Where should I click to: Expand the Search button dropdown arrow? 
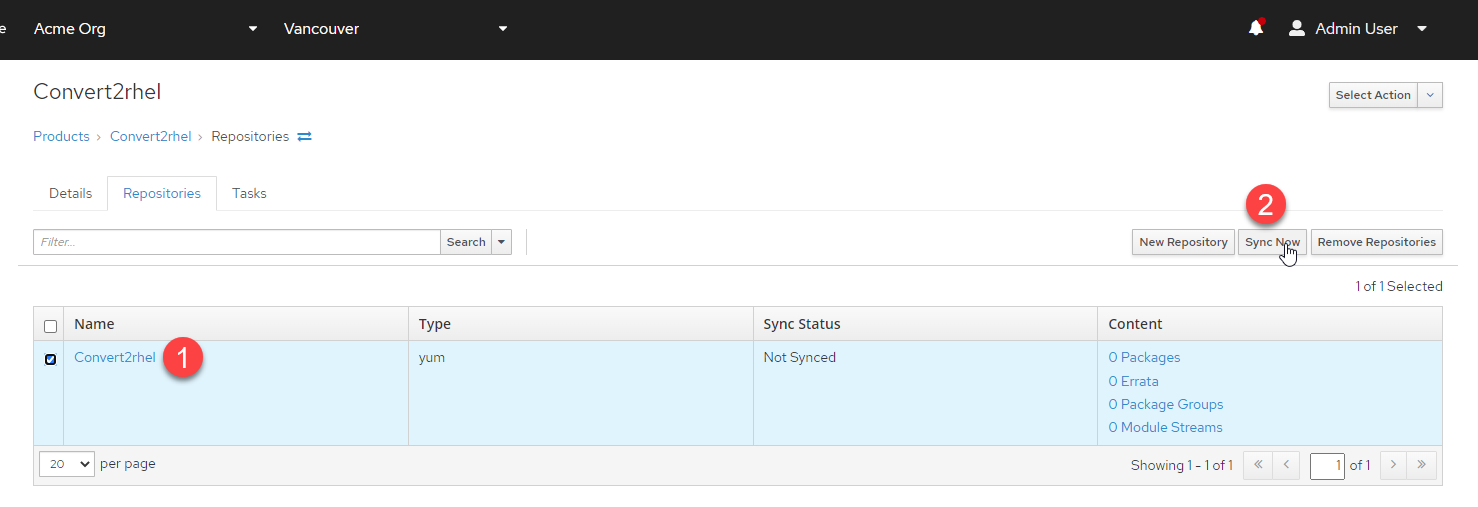coord(502,242)
